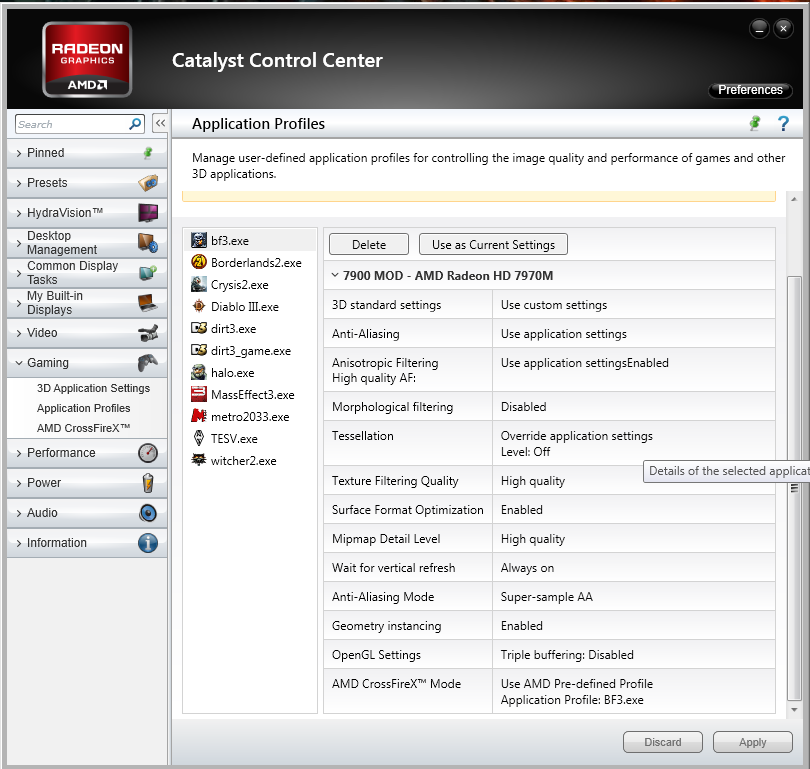810x769 pixels.
Task: Expand the HydraVision section
Action: tap(87, 213)
